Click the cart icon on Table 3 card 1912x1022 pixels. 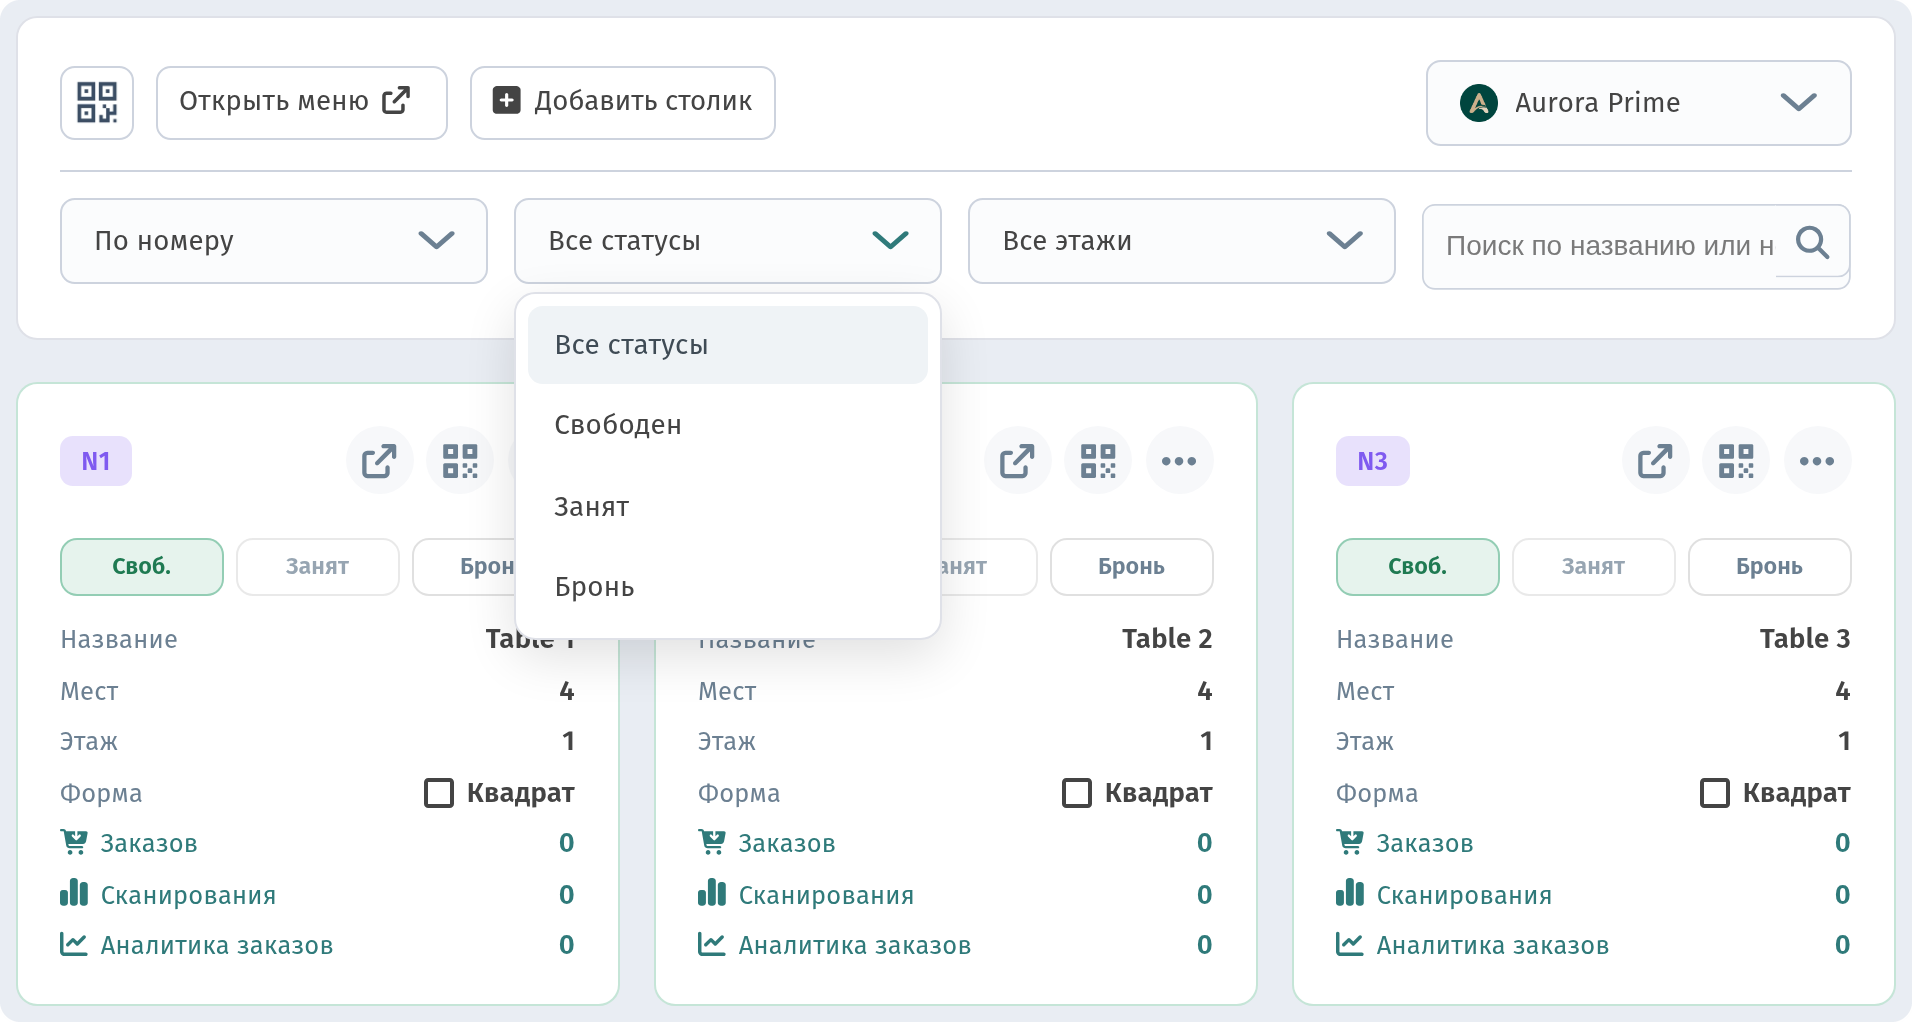tap(1350, 842)
